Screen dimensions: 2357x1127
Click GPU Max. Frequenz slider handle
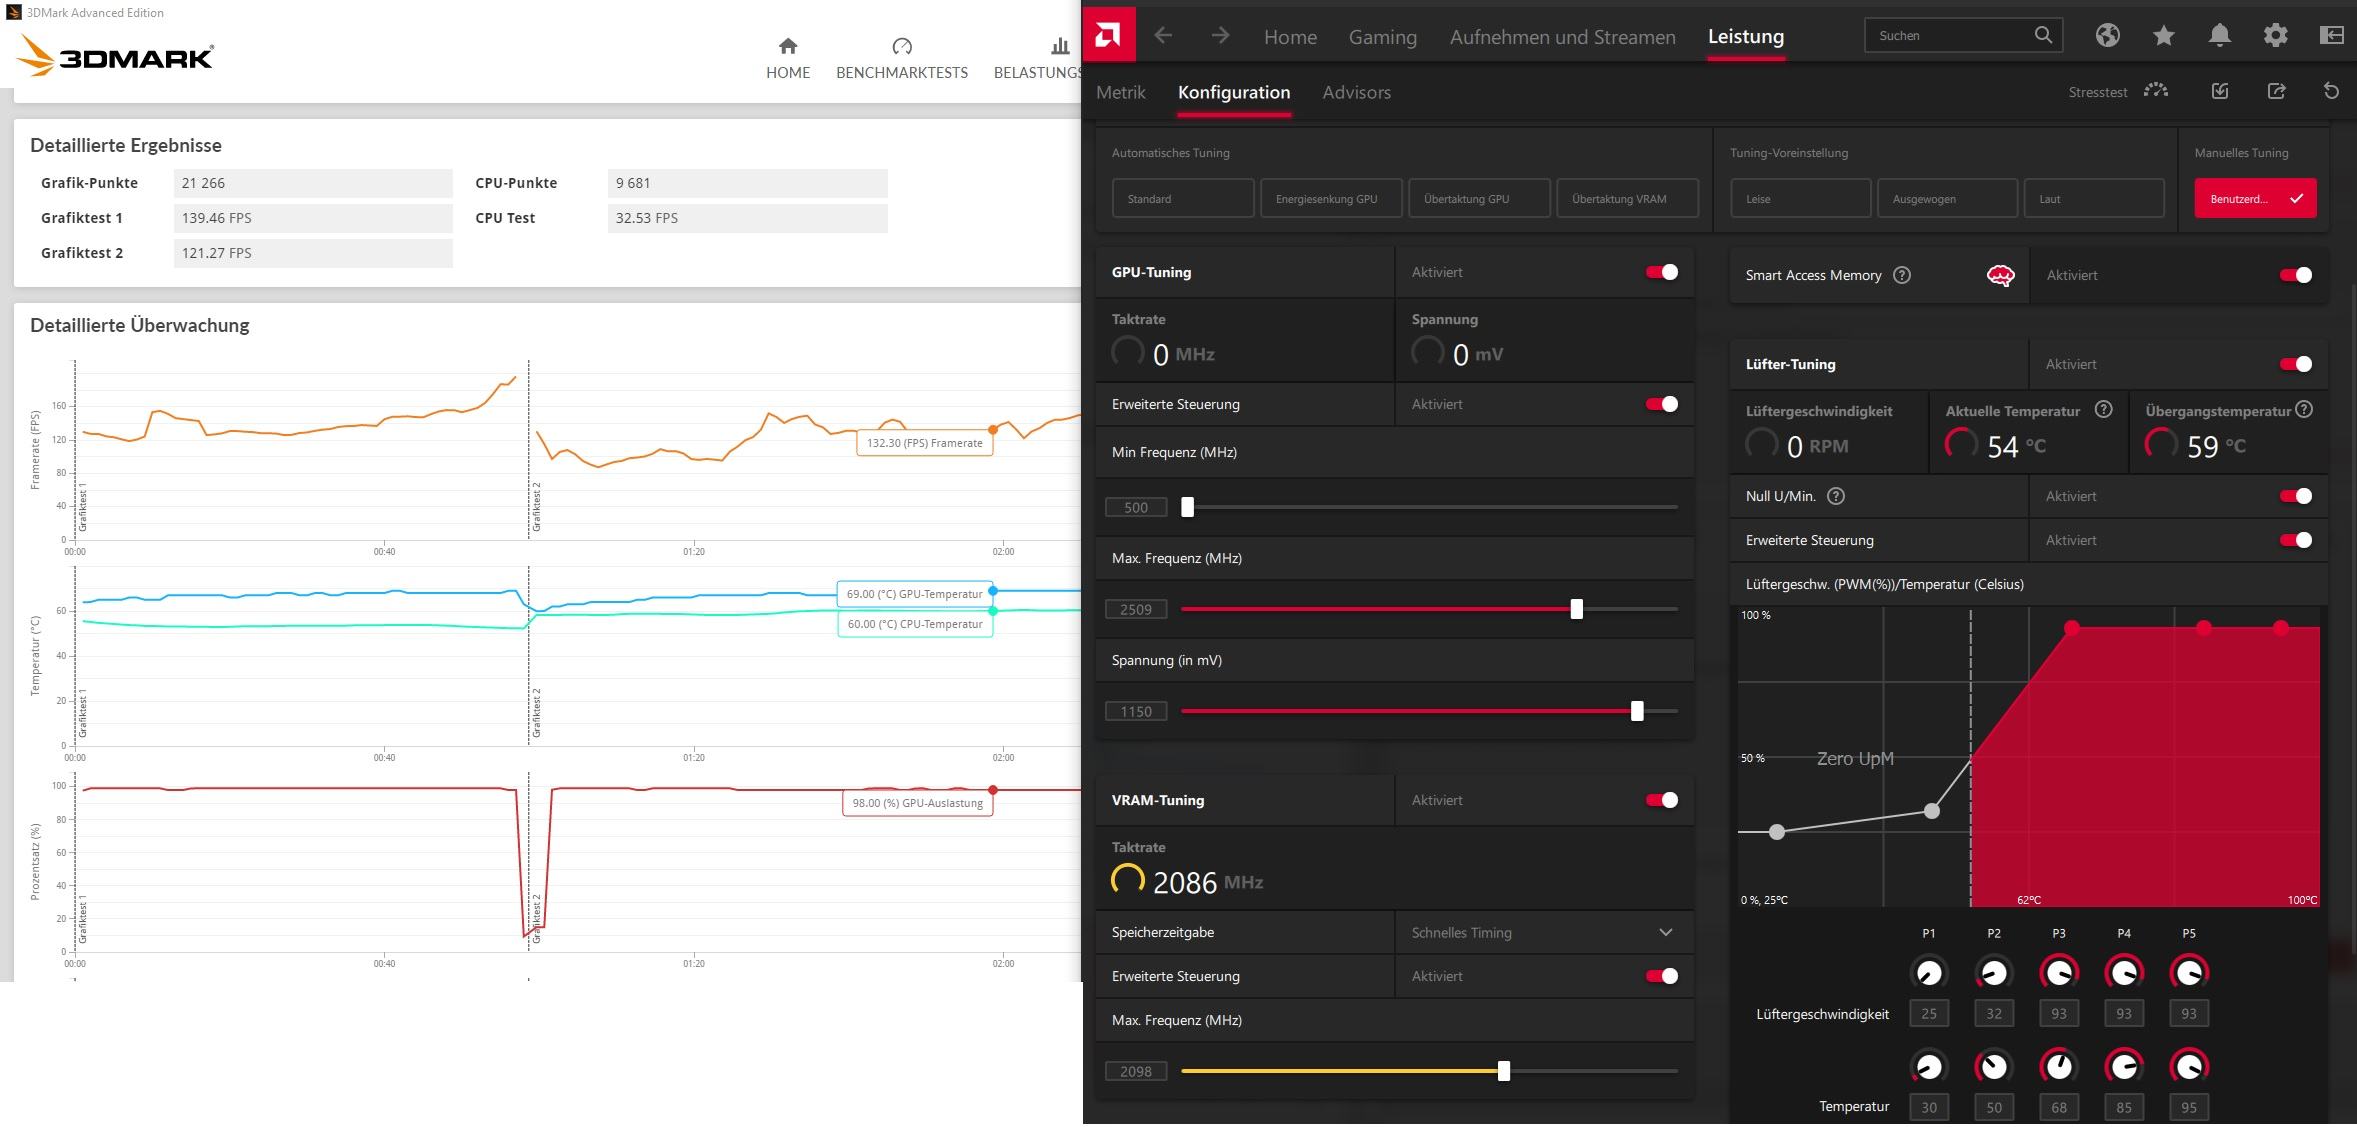(1577, 609)
